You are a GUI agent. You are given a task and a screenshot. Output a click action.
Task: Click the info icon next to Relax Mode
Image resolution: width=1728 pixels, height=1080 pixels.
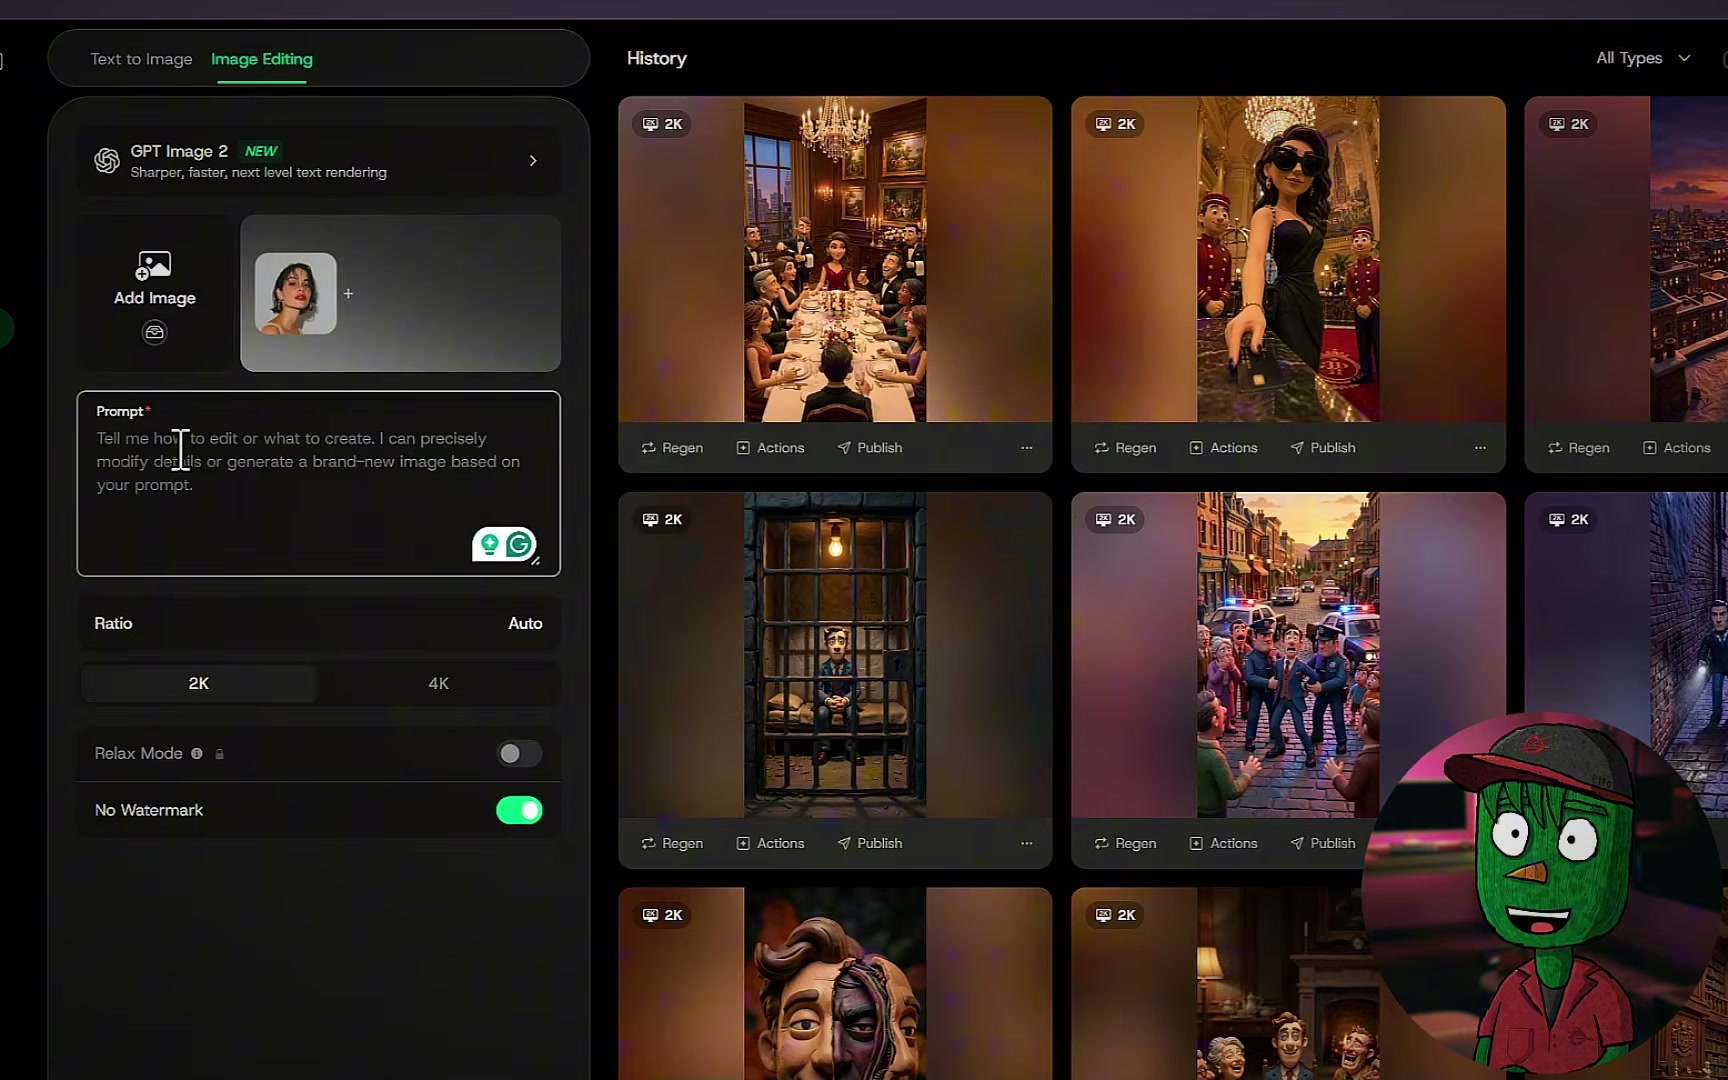point(197,753)
